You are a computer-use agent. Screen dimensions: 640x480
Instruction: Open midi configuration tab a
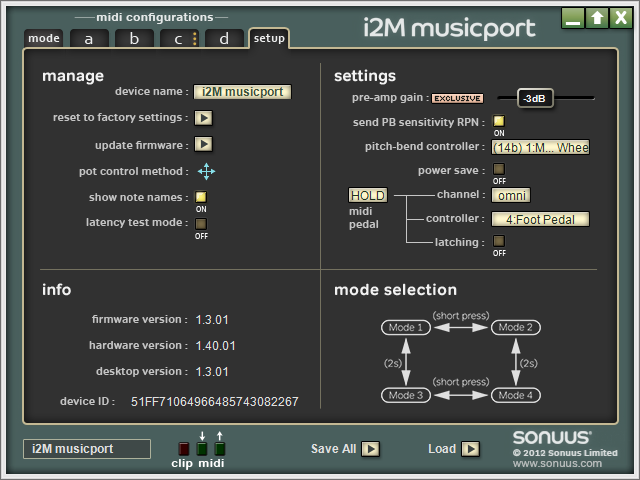(89, 38)
